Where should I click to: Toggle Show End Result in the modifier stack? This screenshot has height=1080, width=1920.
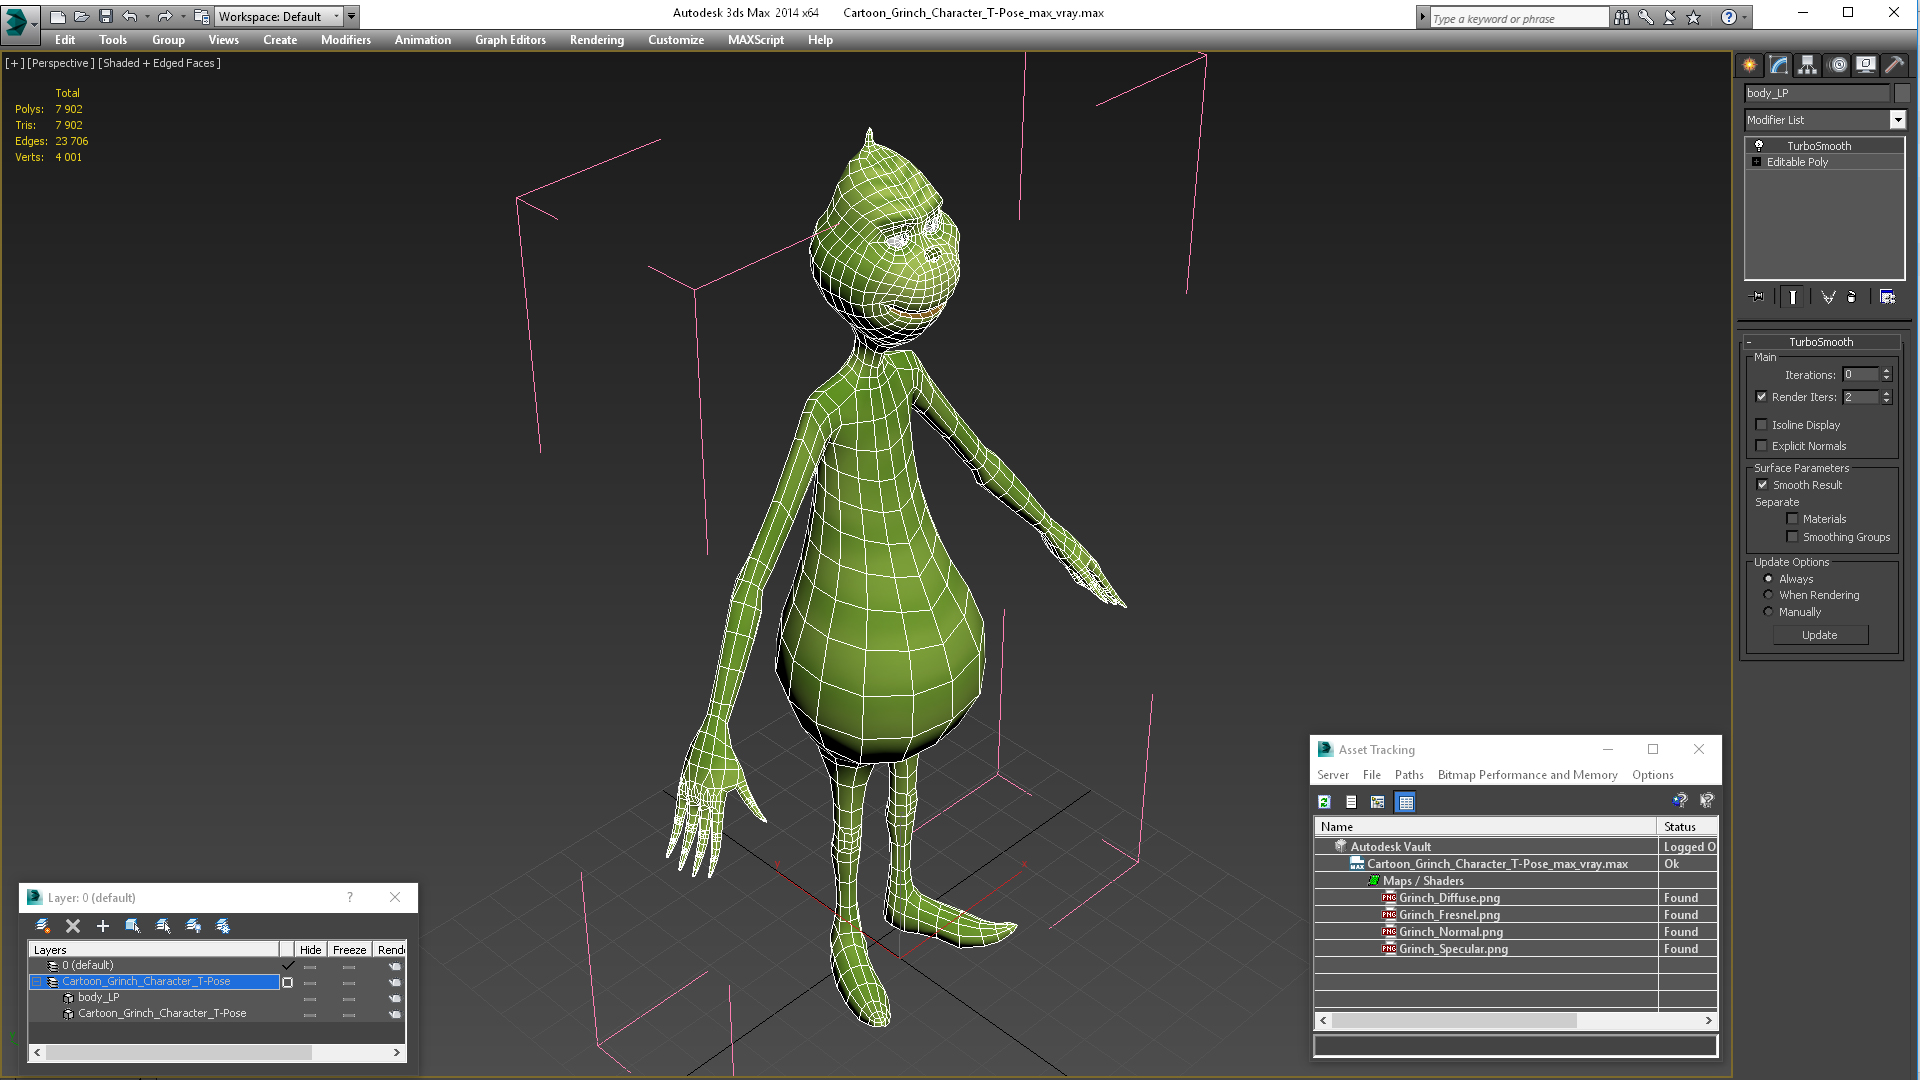pos(1793,297)
